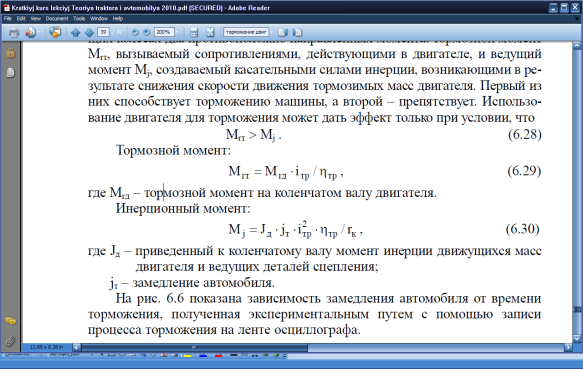Open the zoom level dropdown arrow

click(x=177, y=32)
